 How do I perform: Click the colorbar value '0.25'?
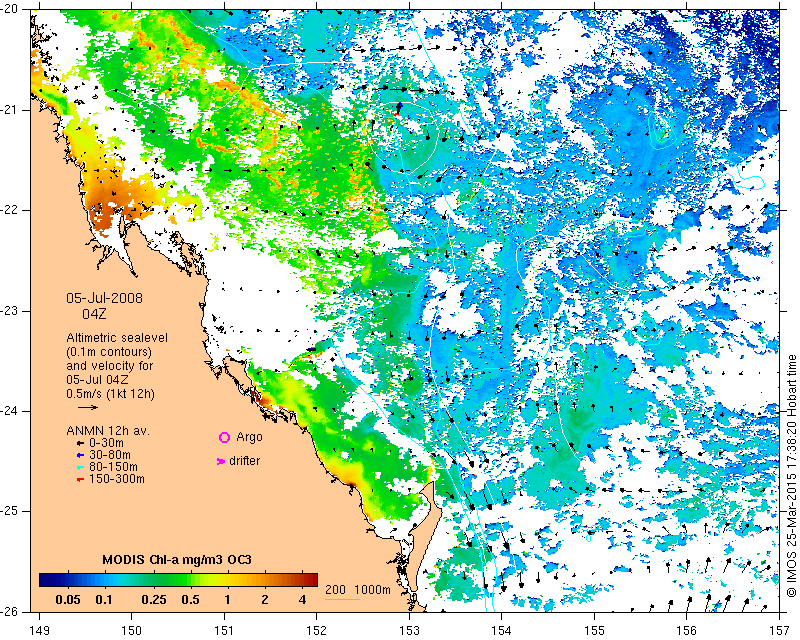click(x=154, y=600)
